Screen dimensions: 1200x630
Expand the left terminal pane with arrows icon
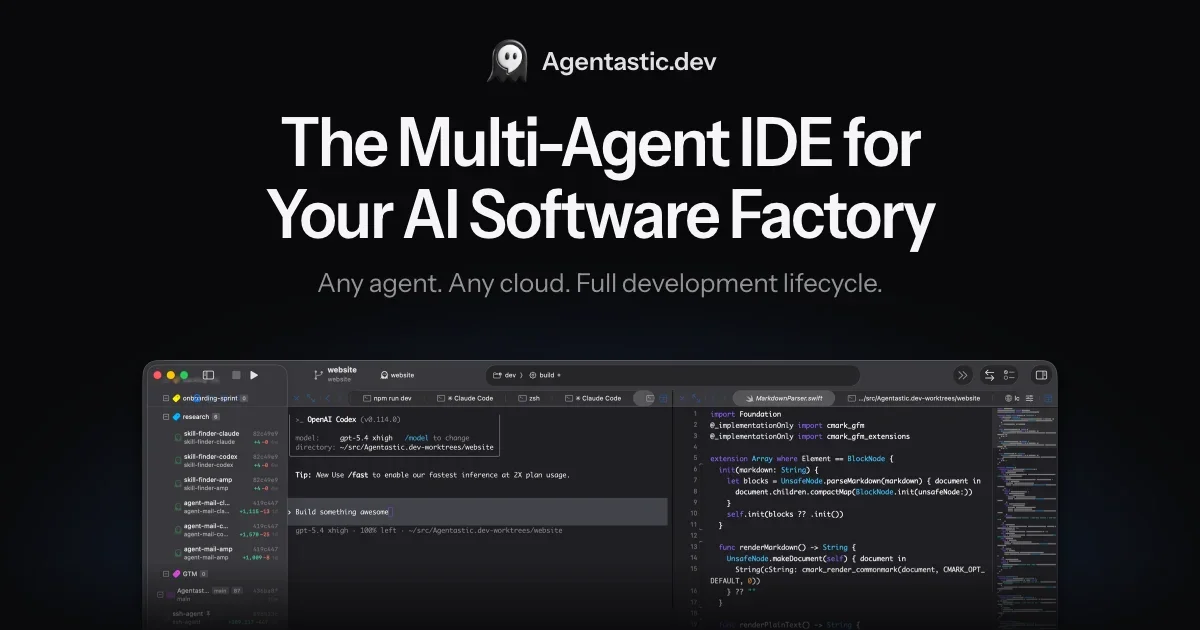[x=311, y=398]
